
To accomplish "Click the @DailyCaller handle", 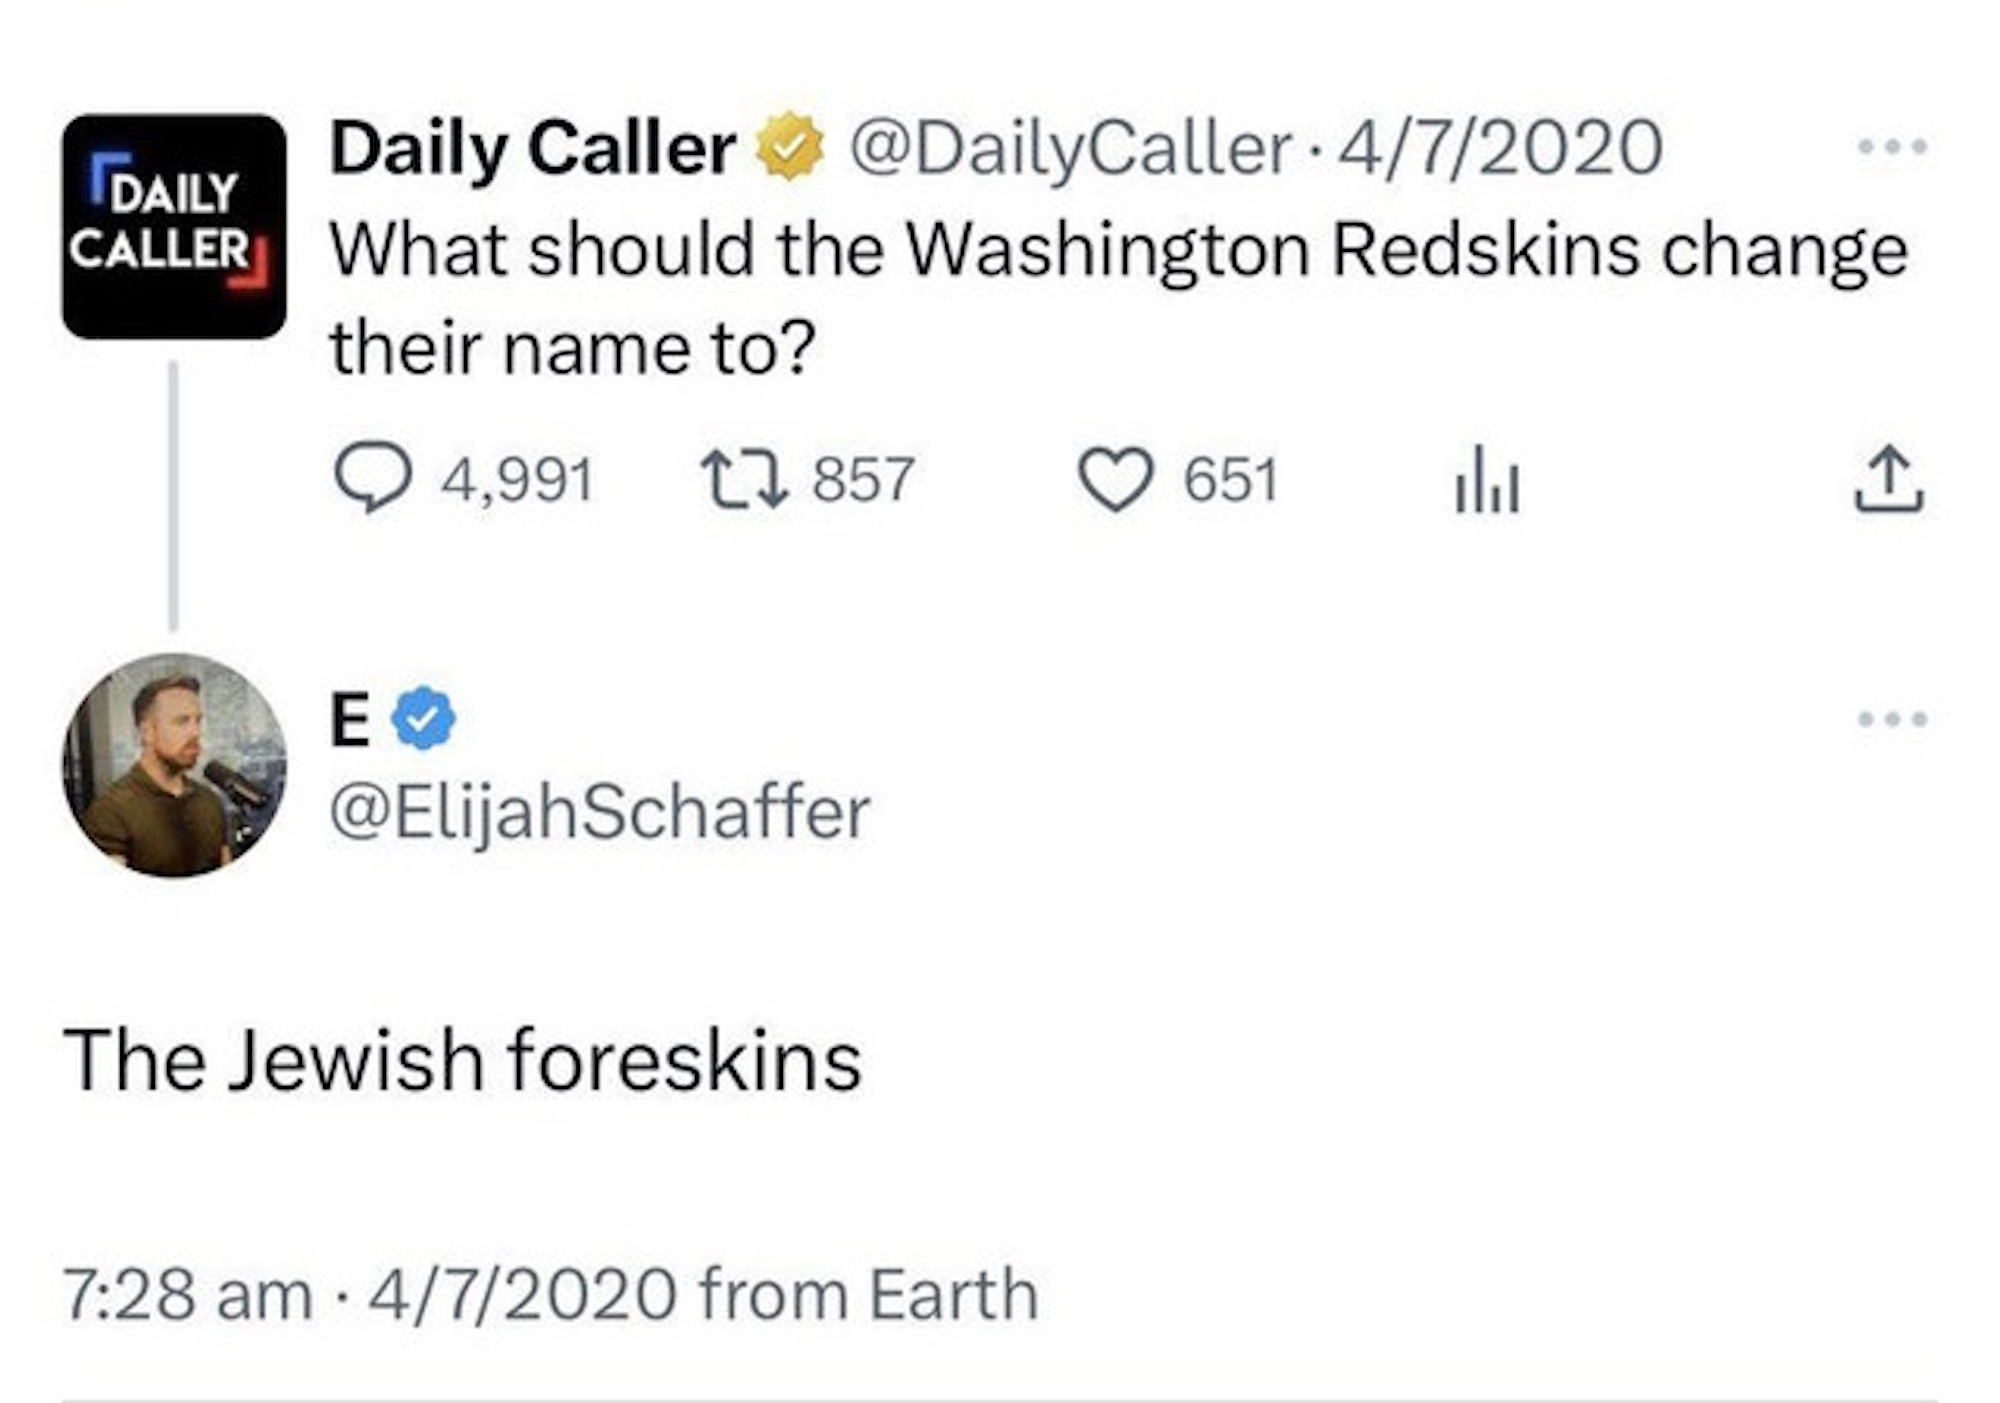I will (x=1069, y=148).
